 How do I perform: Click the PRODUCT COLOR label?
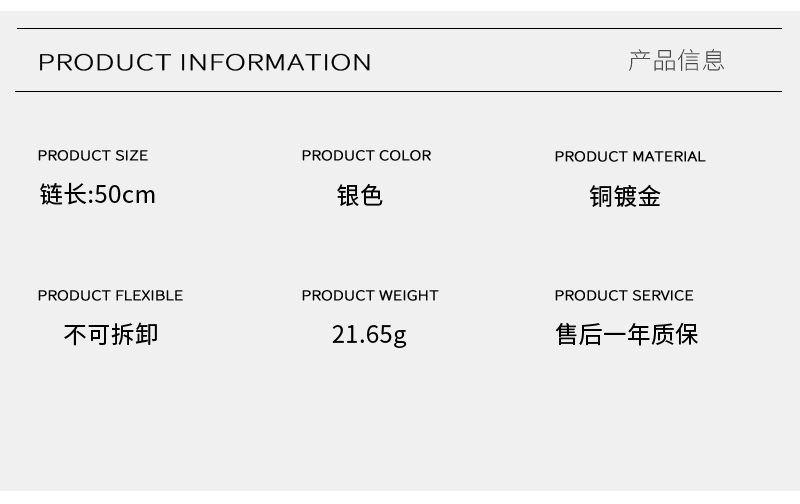(x=366, y=155)
